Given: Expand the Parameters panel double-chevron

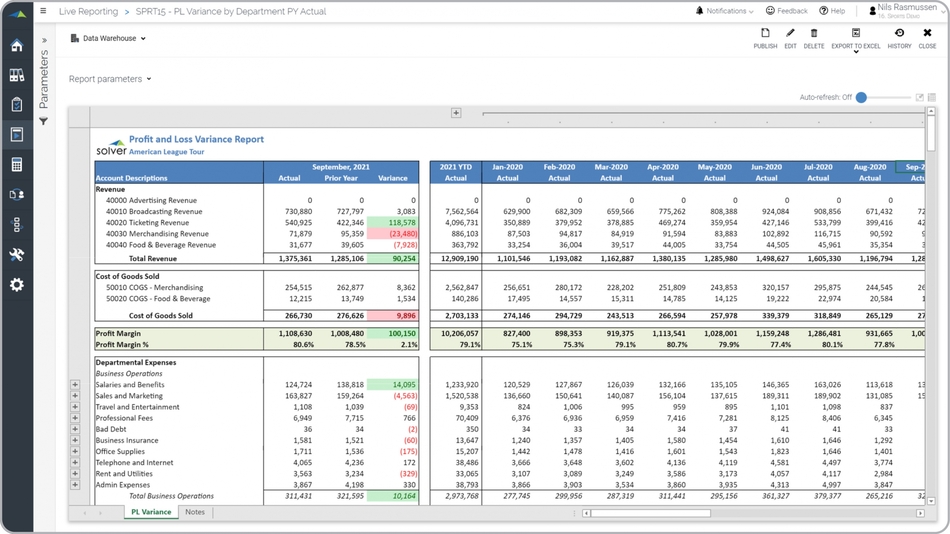Looking at the screenshot, I should (44, 41).
